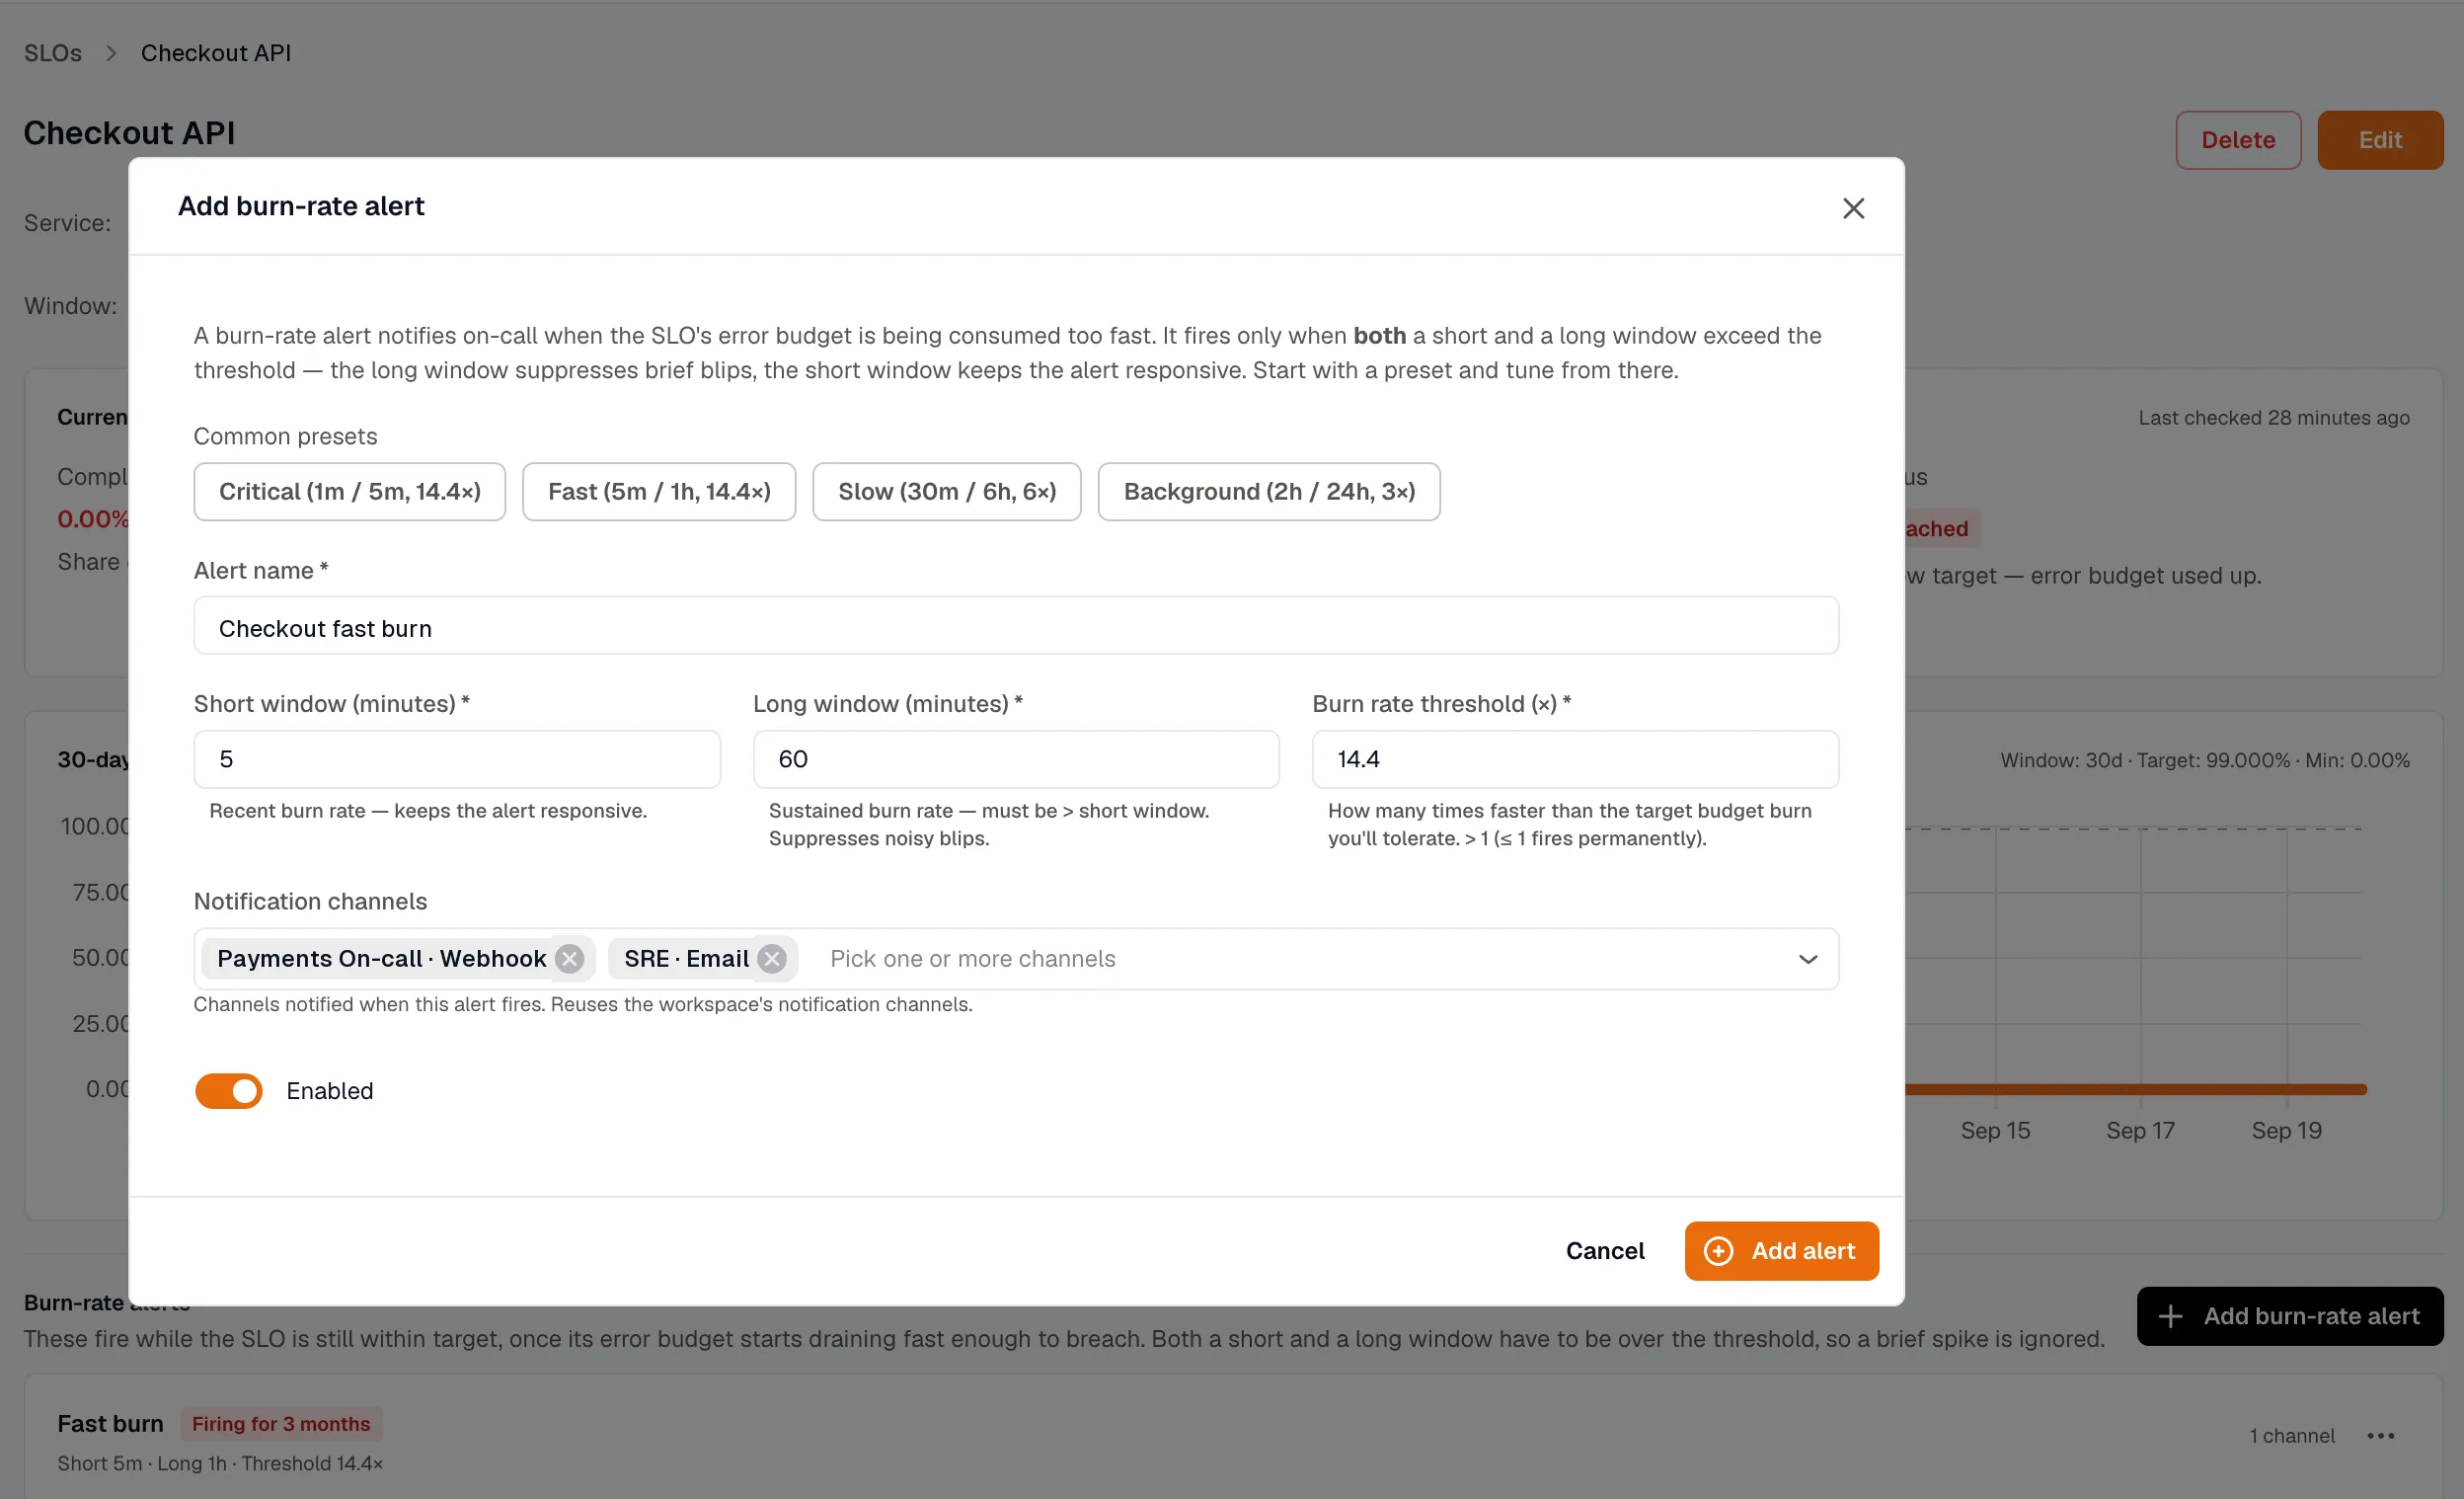Image resolution: width=2464 pixels, height=1499 pixels.
Task: Click the Firing for 3 months badge
Action: click(x=281, y=1424)
